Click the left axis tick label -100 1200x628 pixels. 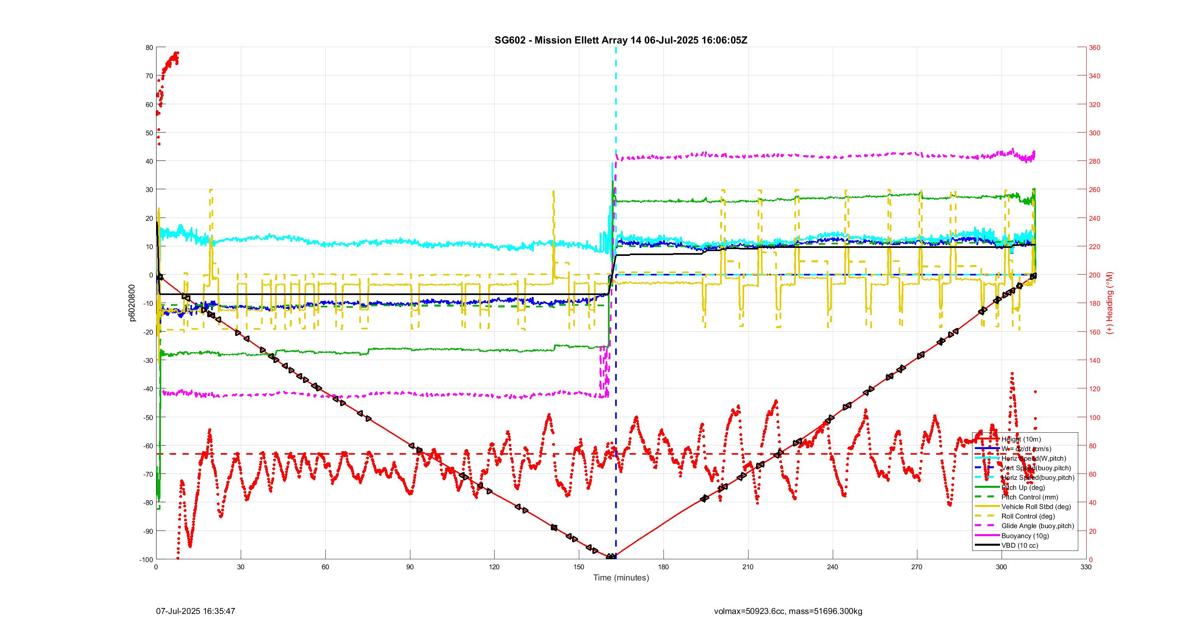[145, 559]
